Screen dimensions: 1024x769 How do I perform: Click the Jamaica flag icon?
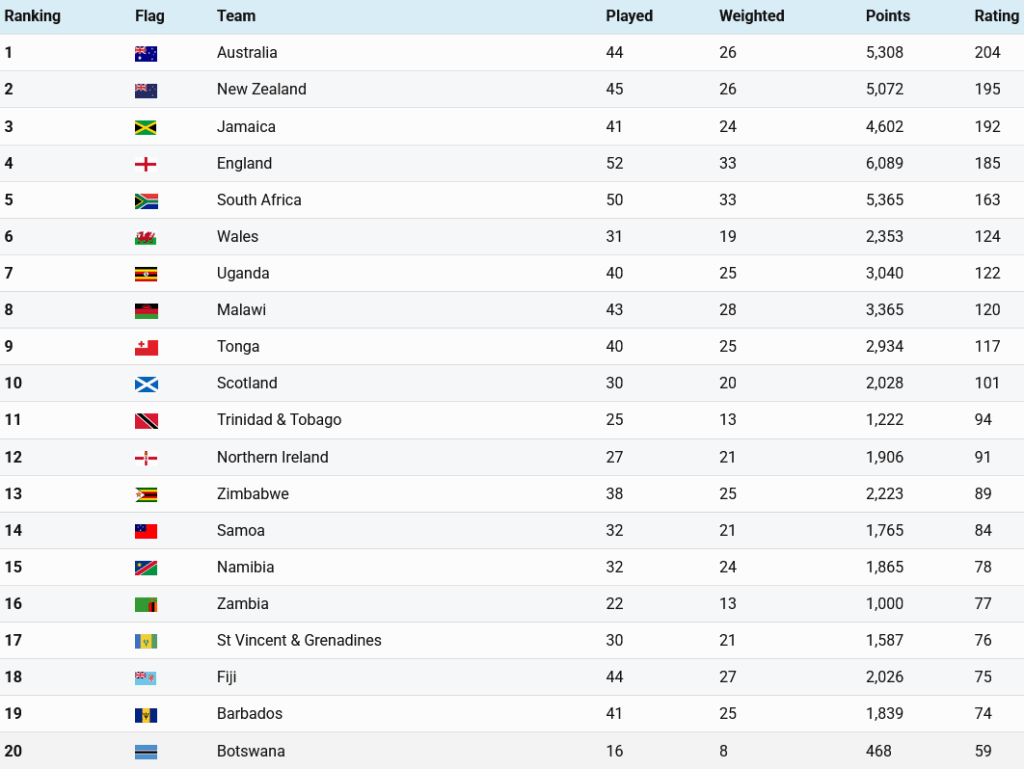tap(146, 128)
